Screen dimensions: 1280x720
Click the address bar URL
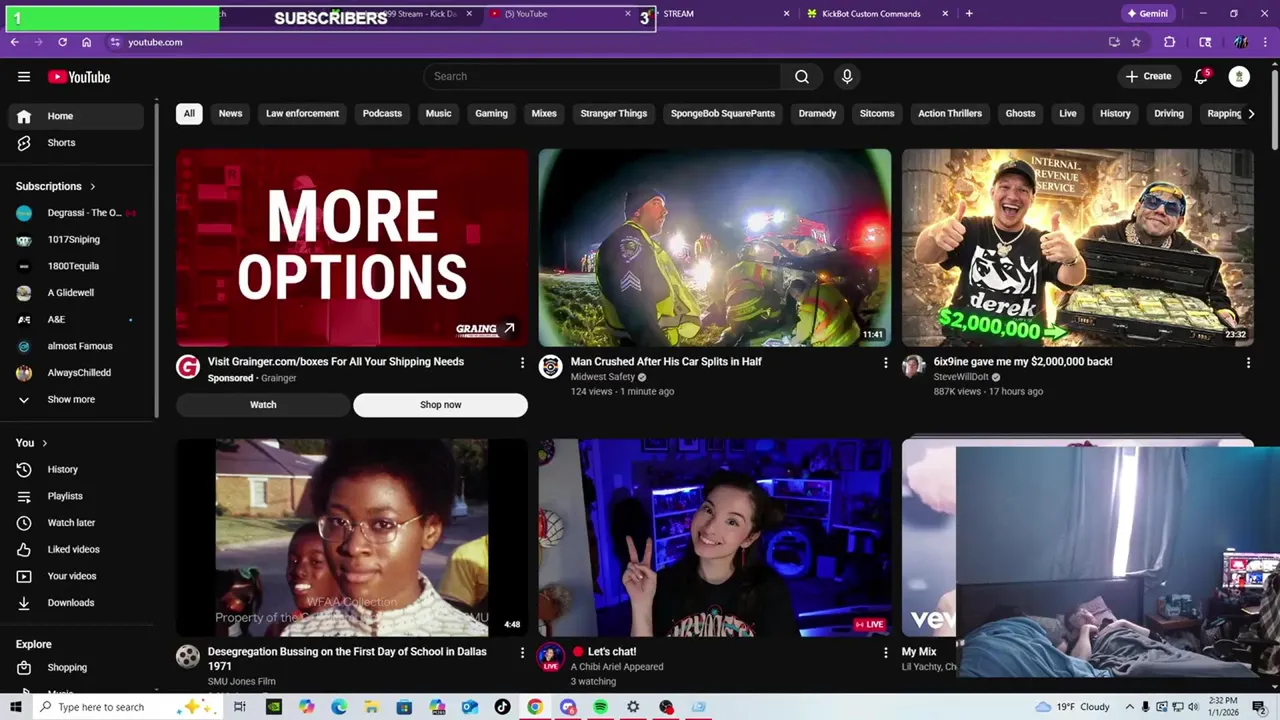point(155,42)
